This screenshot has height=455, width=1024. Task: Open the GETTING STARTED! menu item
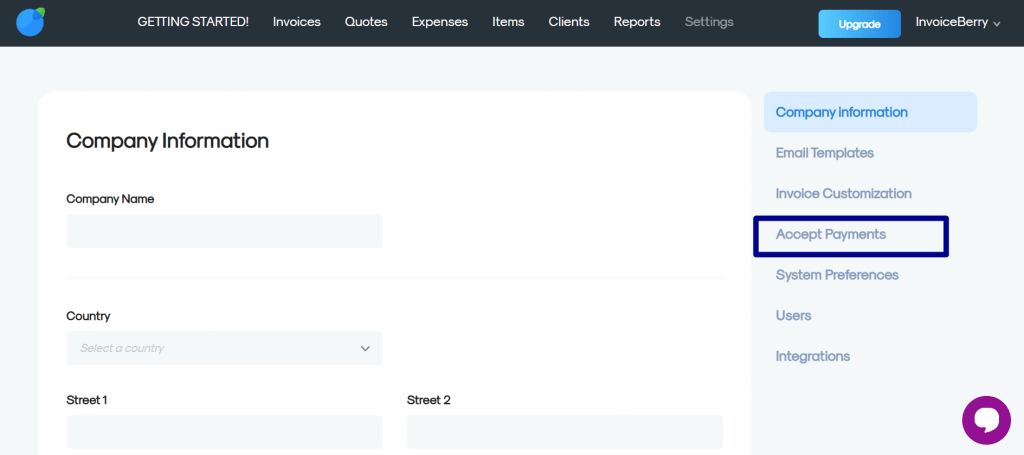click(x=193, y=22)
